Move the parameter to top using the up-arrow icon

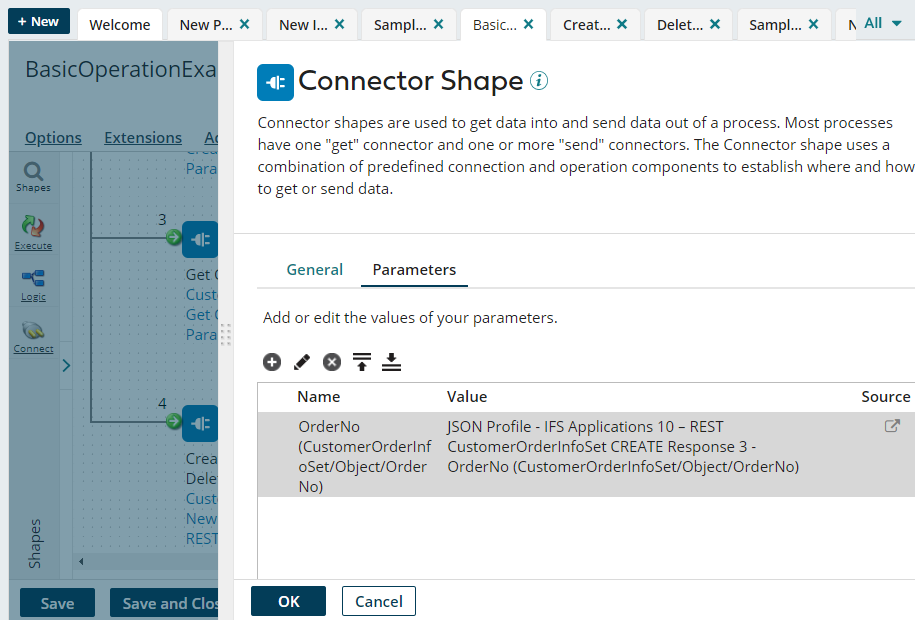[361, 362]
